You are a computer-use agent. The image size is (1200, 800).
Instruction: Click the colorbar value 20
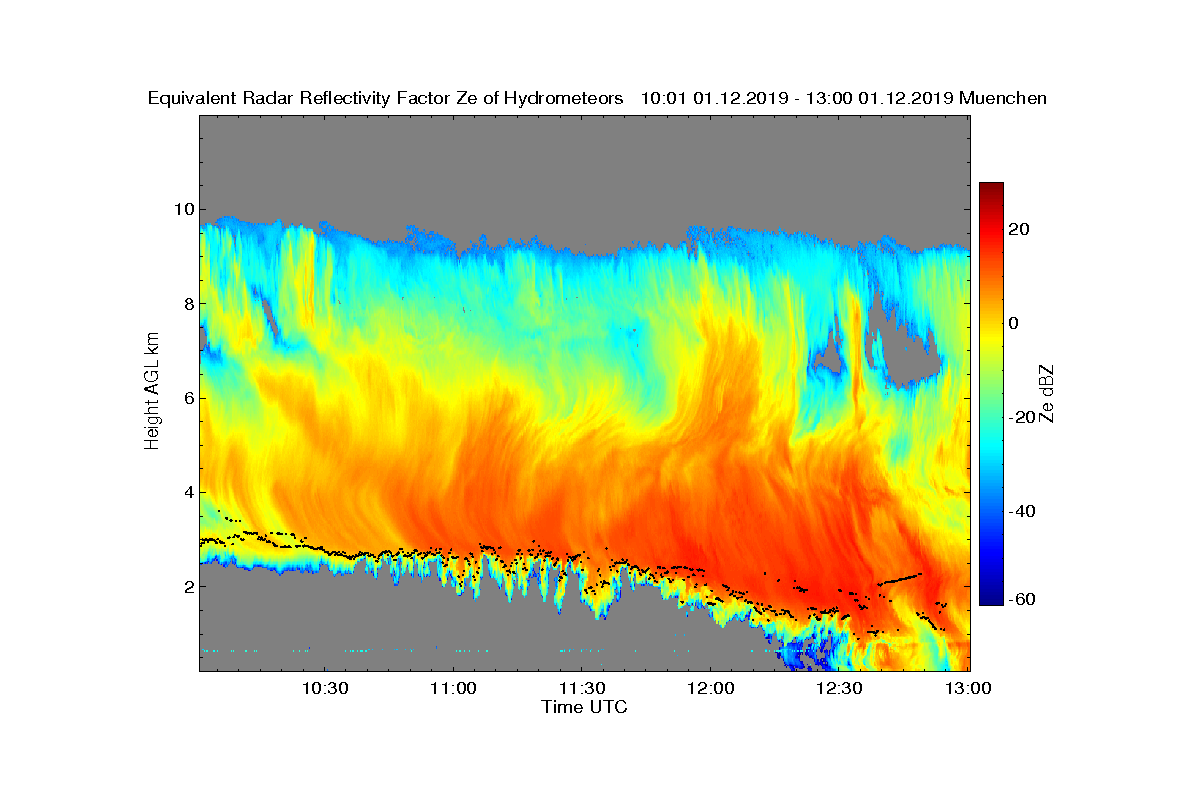coord(1020,229)
